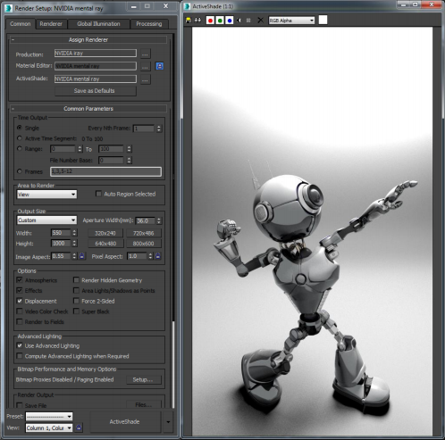Screen dimensions: 445x440
Task: Click the ActiveShade render button
Action: point(125,422)
